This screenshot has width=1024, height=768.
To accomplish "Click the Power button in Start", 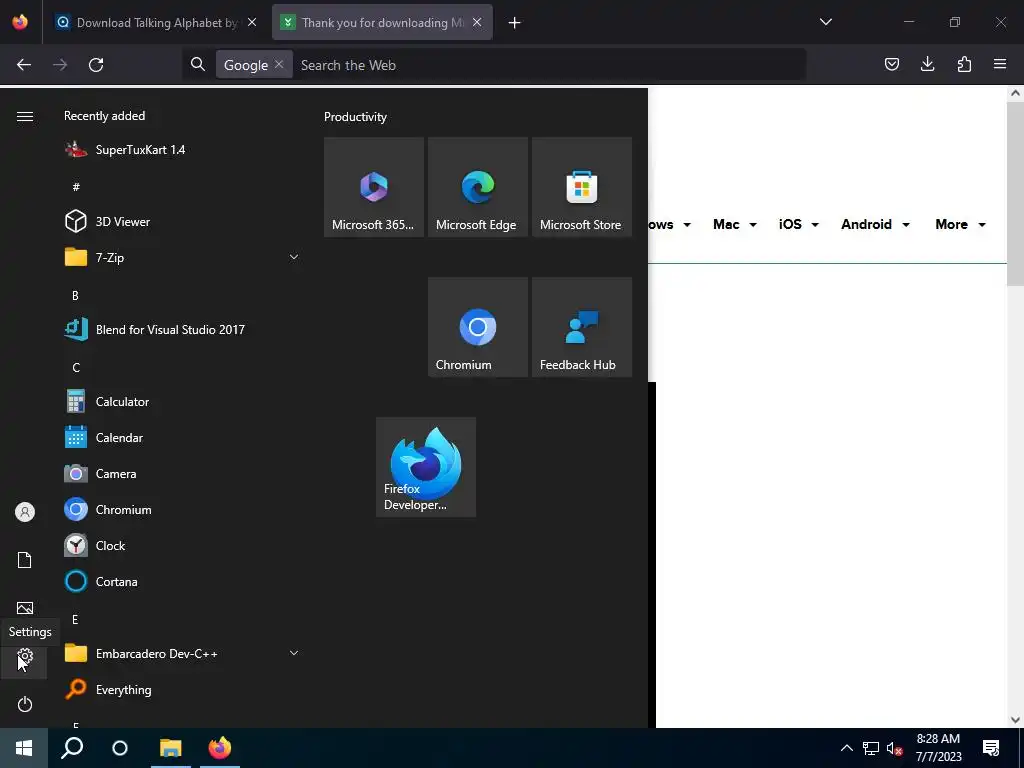I will [x=25, y=704].
